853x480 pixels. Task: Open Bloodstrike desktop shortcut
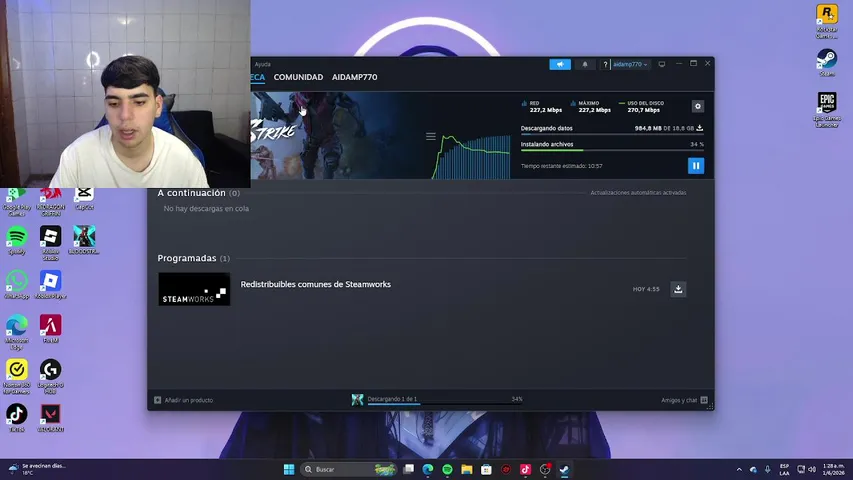(84, 240)
